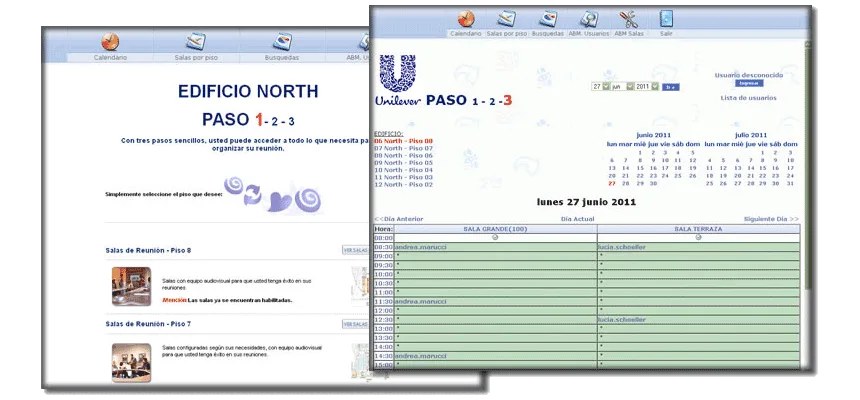Screen dimensions: 860x400
Task: Open the day dropdown showing 27
Action: 601,87
